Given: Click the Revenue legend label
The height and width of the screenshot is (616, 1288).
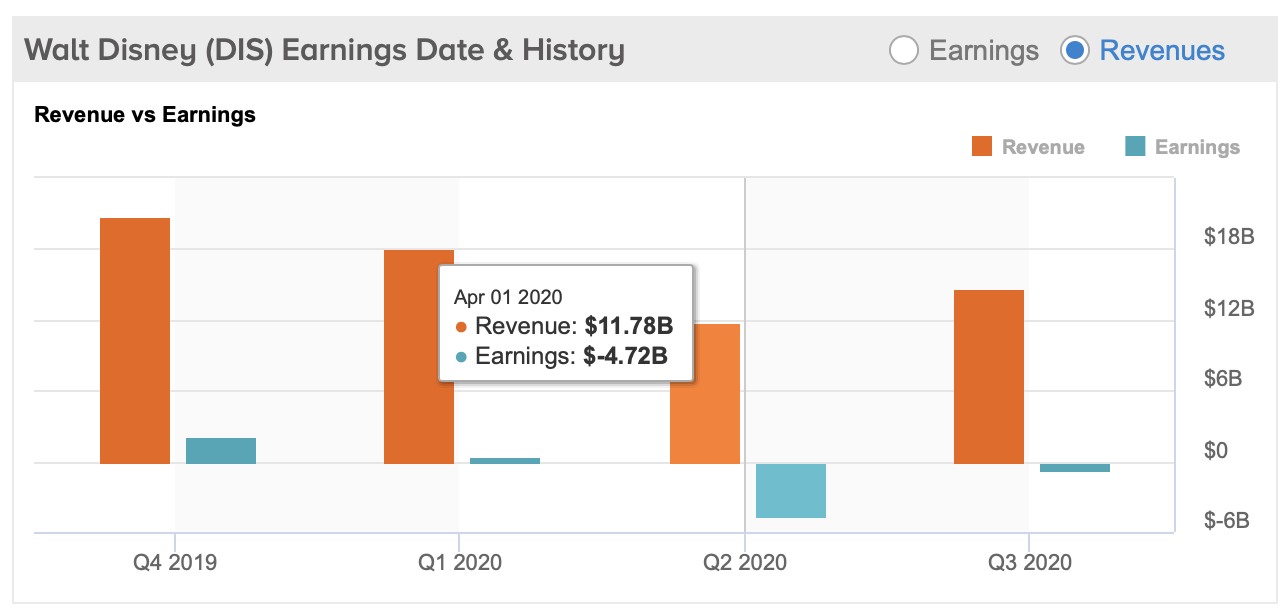Looking at the screenshot, I should [x=1043, y=147].
